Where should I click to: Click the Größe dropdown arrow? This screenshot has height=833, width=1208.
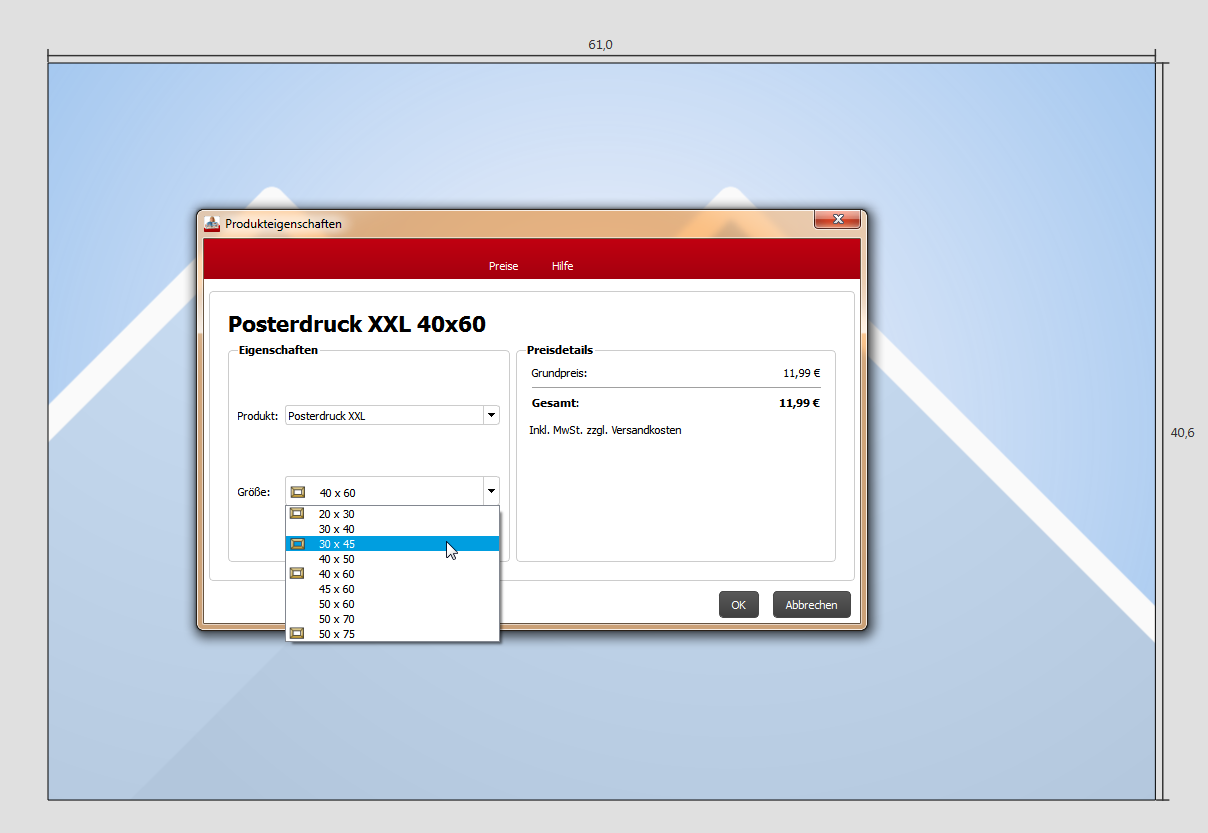click(491, 491)
